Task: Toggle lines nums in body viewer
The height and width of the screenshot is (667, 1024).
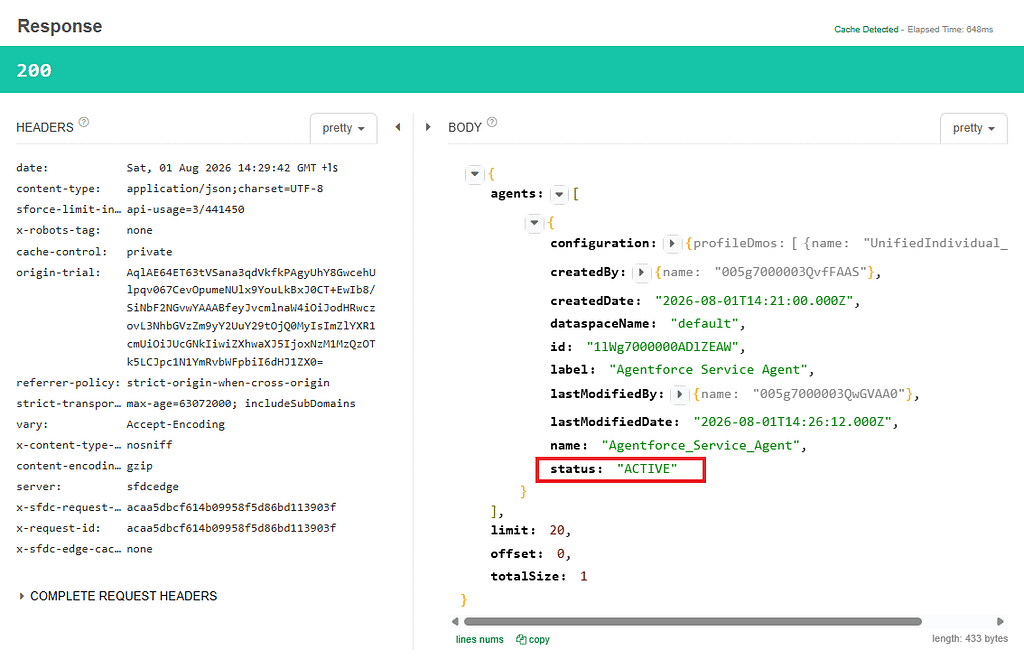Action: tap(479, 640)
